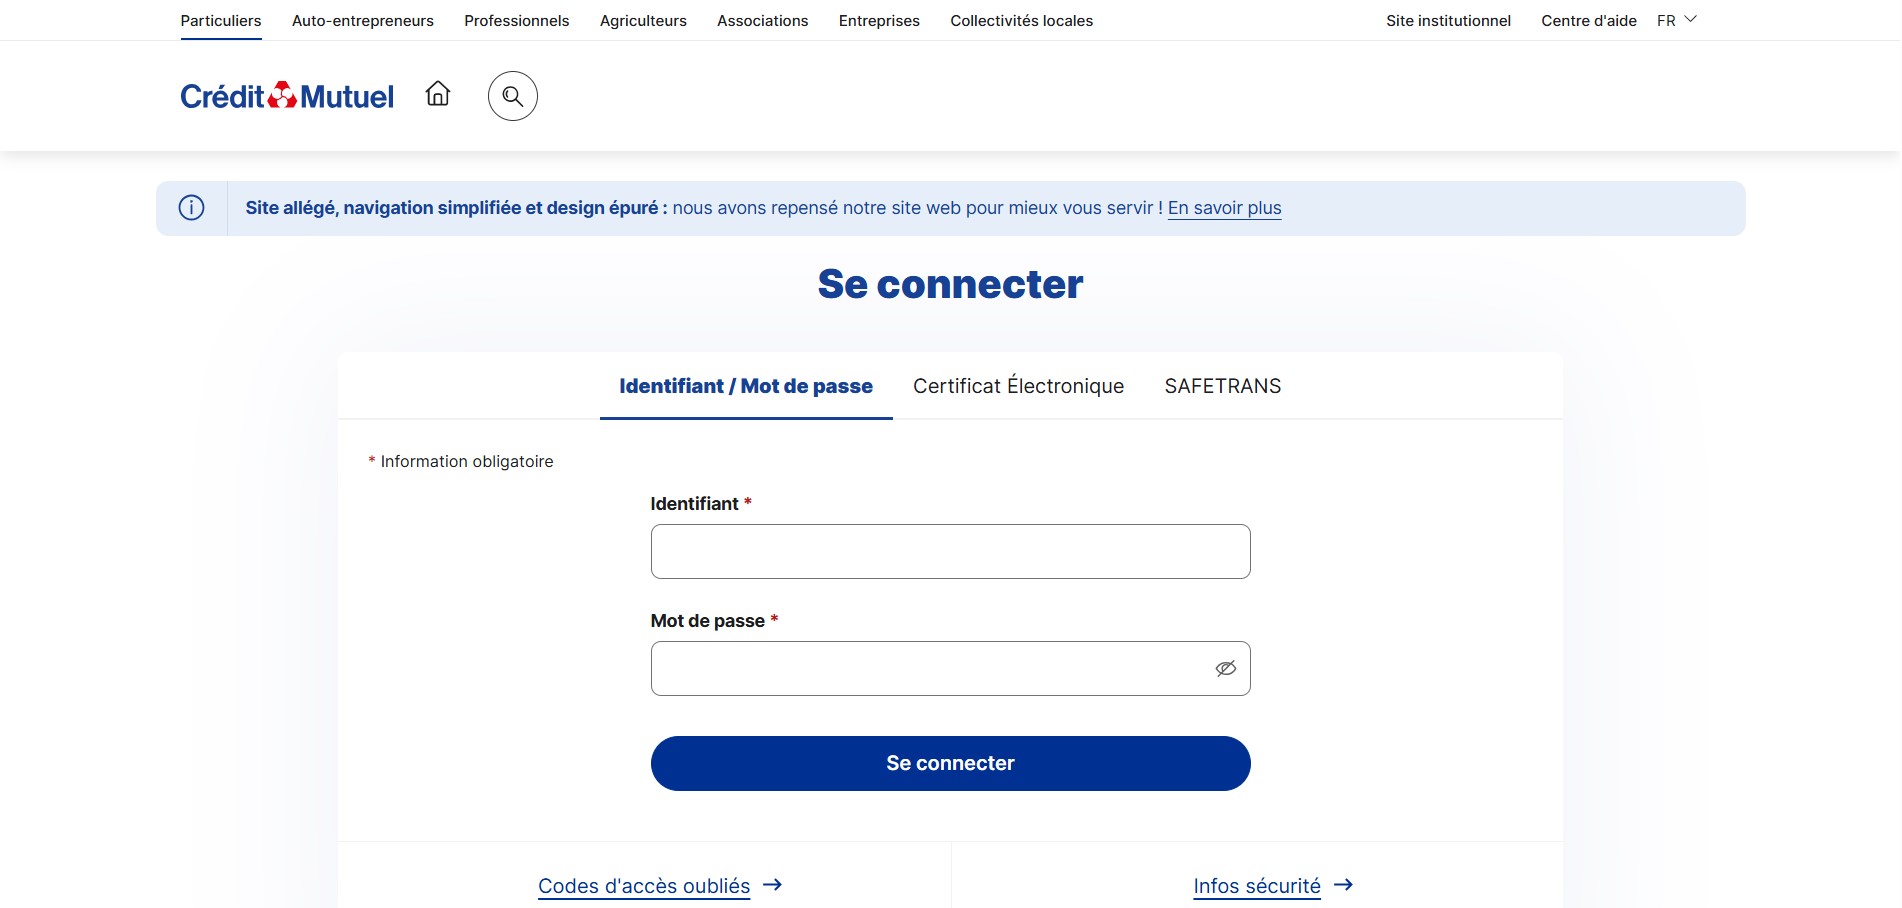Expand the FR language dropdown
Image resolution: width=1902 pixels, height=908 pixels.
click(x=1677, y=20)
